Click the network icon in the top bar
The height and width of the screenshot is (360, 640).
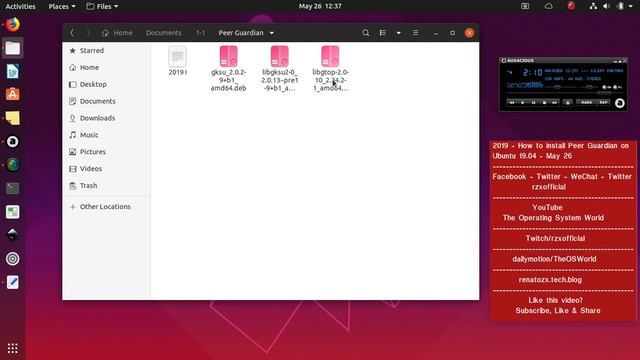pyautogui.click(x=593, y=6)
